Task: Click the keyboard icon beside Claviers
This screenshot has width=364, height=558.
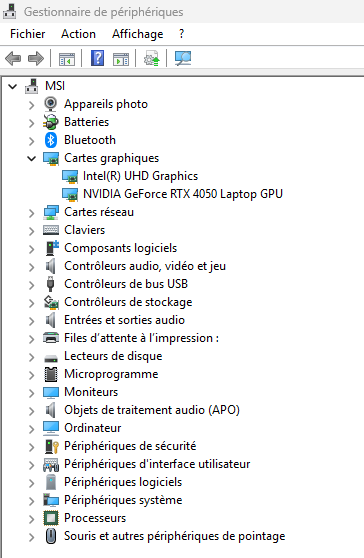Action: pyautogui.click(x=51, y=230)
